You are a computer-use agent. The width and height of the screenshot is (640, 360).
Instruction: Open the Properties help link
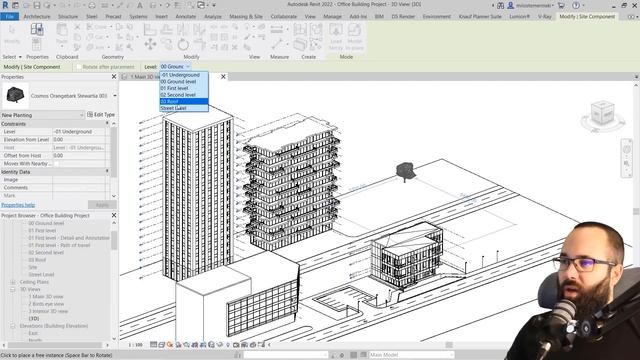coord(18,205)
